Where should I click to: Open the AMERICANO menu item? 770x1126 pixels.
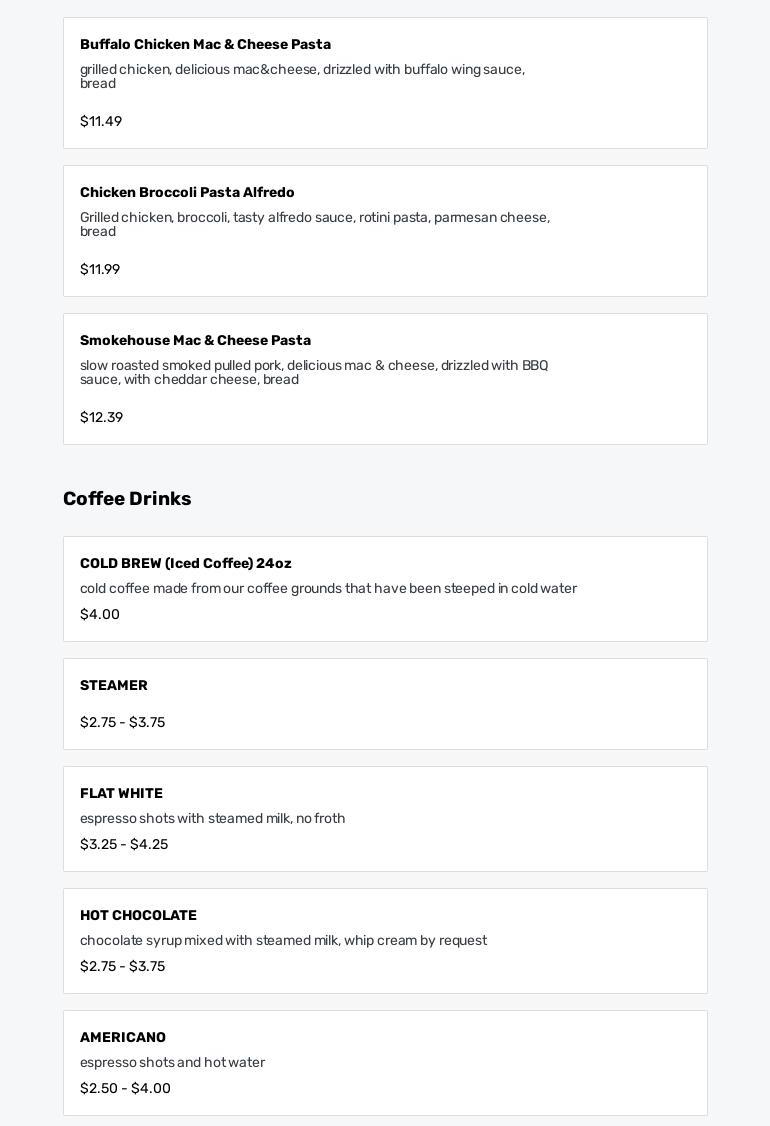point(385,1063)
